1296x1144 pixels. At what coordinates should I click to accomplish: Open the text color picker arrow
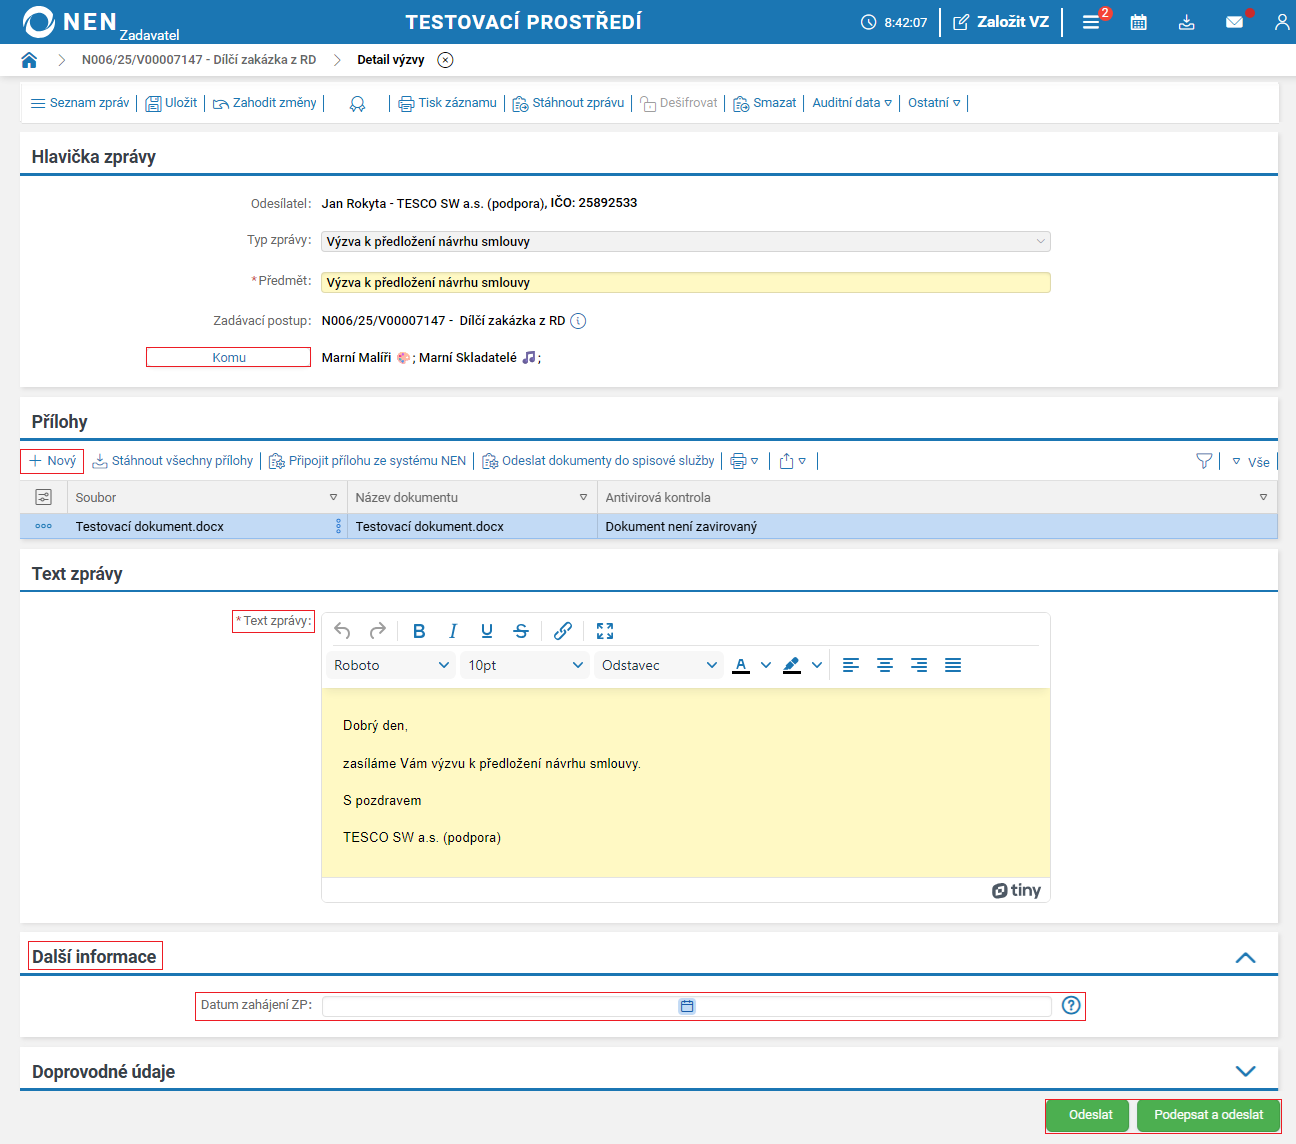766,665
